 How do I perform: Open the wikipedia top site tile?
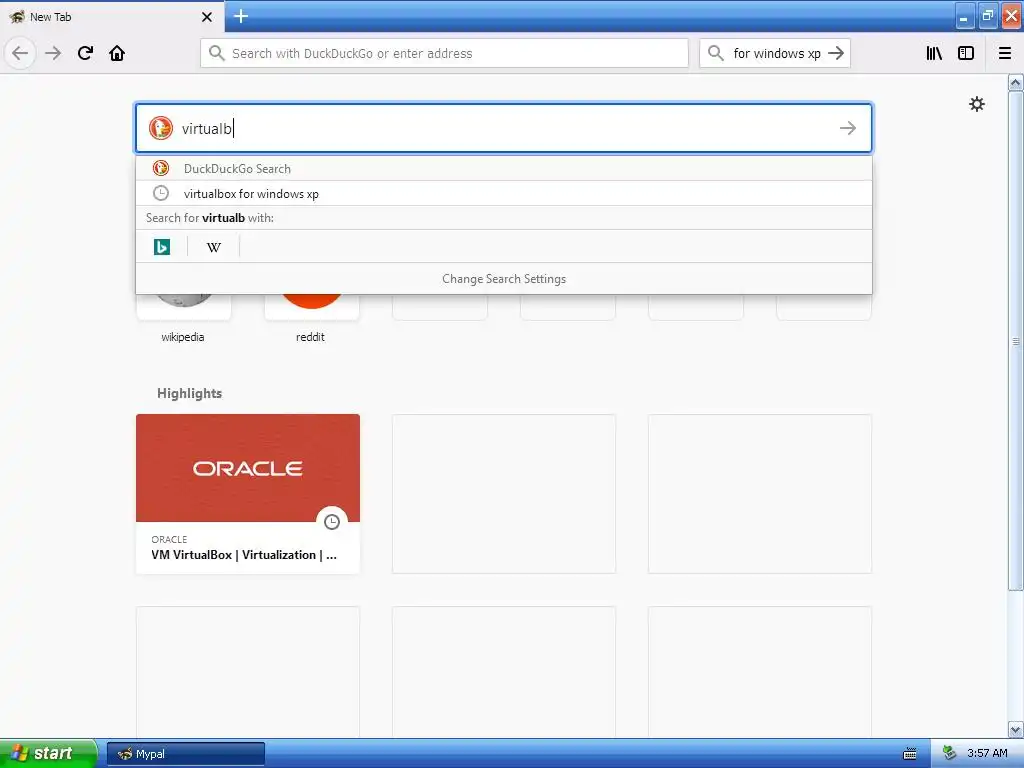(x=184, y=317)
